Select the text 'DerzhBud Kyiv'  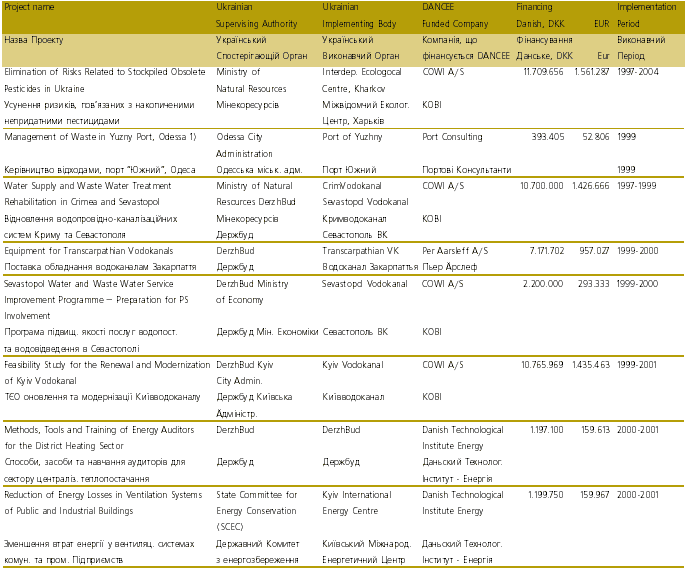pos(244,365)
